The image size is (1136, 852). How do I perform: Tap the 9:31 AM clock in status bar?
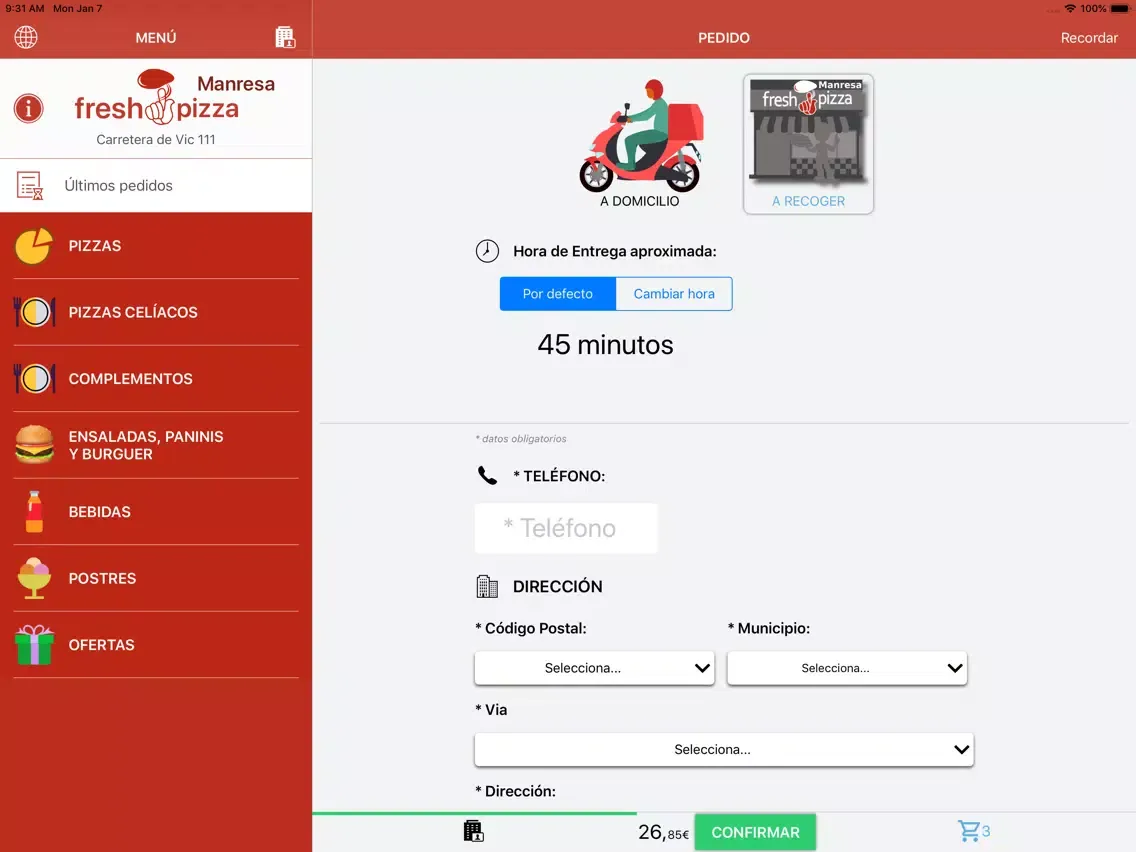click(25, 9)
